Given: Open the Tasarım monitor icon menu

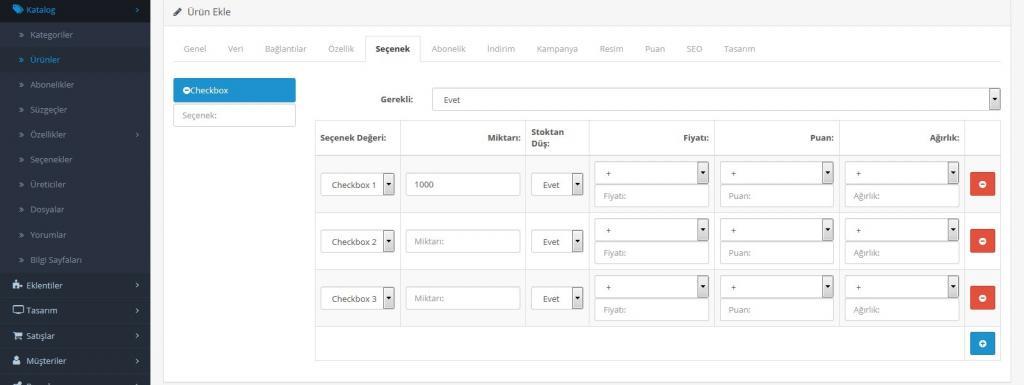Looking at the screenshot, I should tap(18, 310).
